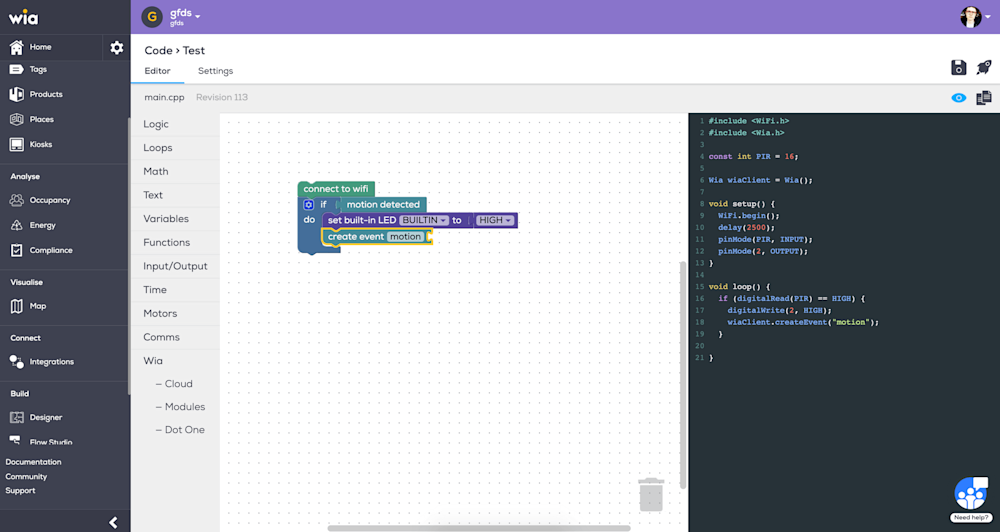
Task: Click the G organization avatar
Action: click(152, 17)
